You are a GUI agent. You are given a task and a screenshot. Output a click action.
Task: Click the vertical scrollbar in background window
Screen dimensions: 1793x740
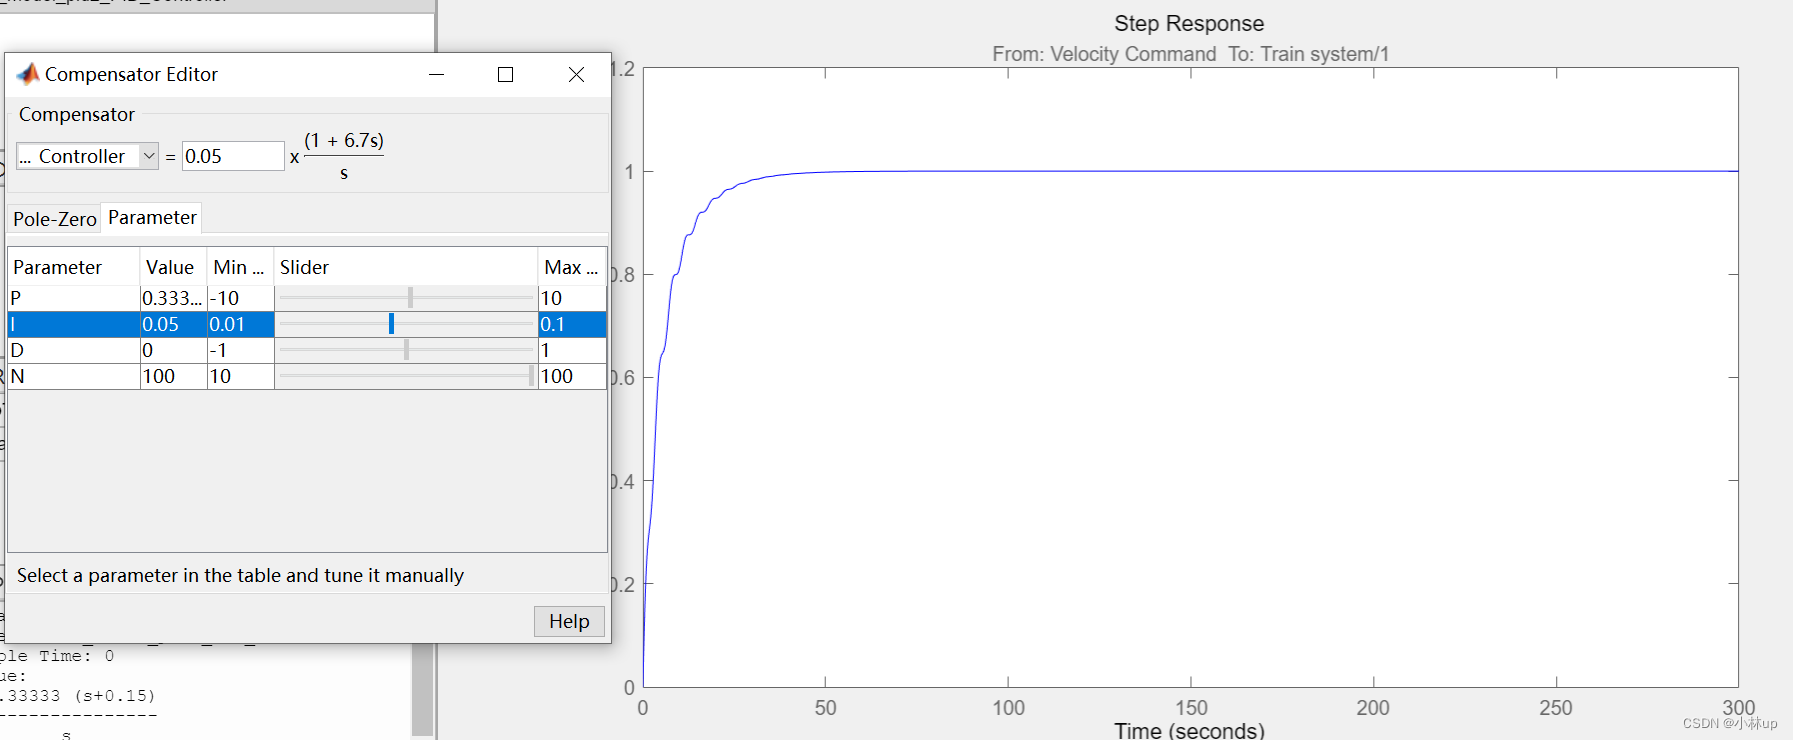[x=423, y=690]
